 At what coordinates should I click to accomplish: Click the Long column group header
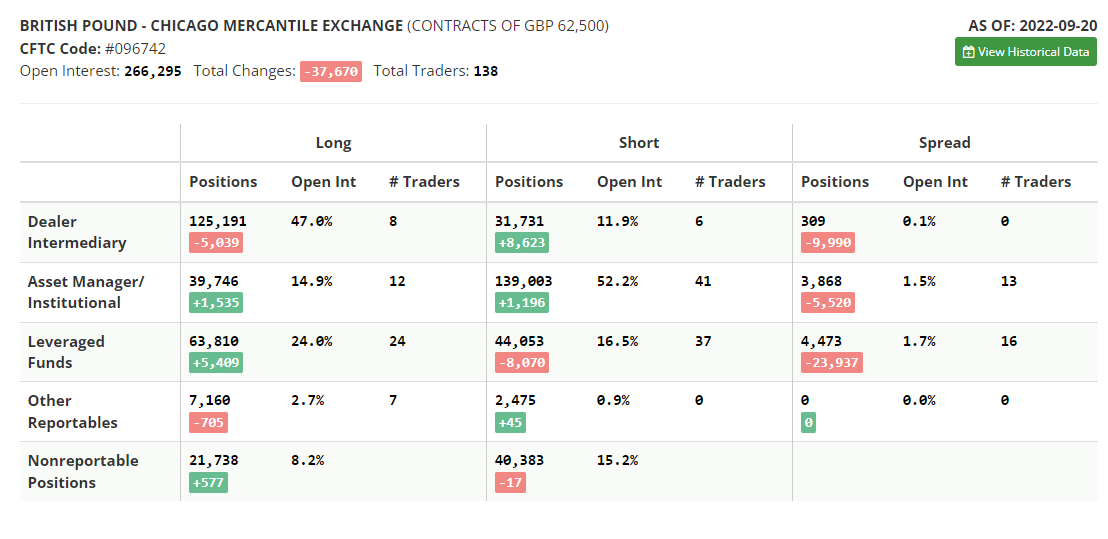tap(333, 143)
